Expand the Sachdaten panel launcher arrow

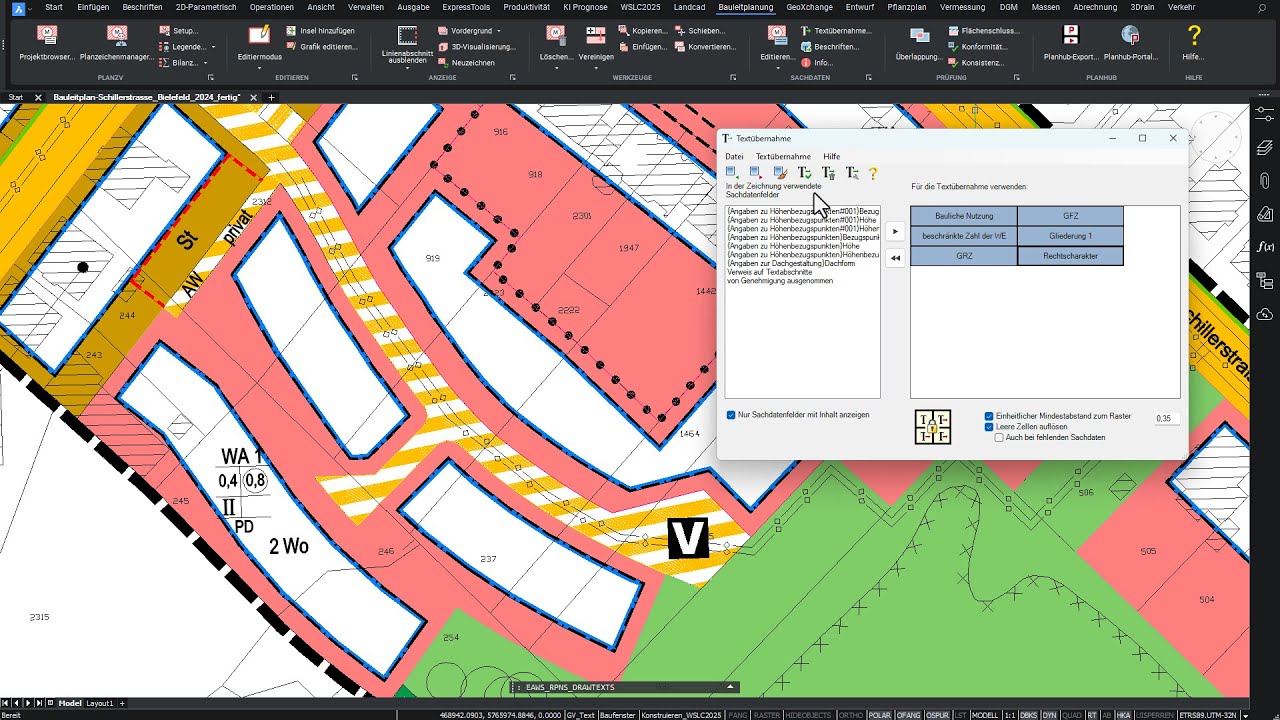point(868,77)
